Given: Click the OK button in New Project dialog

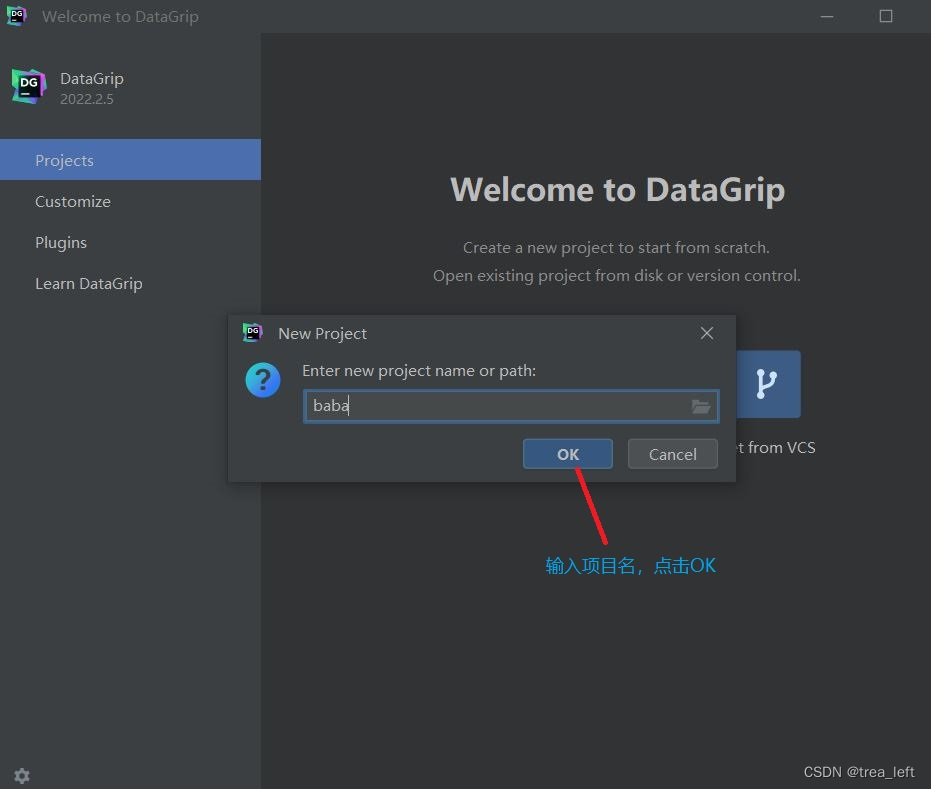Looking at the screenshot, I should (567, 454).
